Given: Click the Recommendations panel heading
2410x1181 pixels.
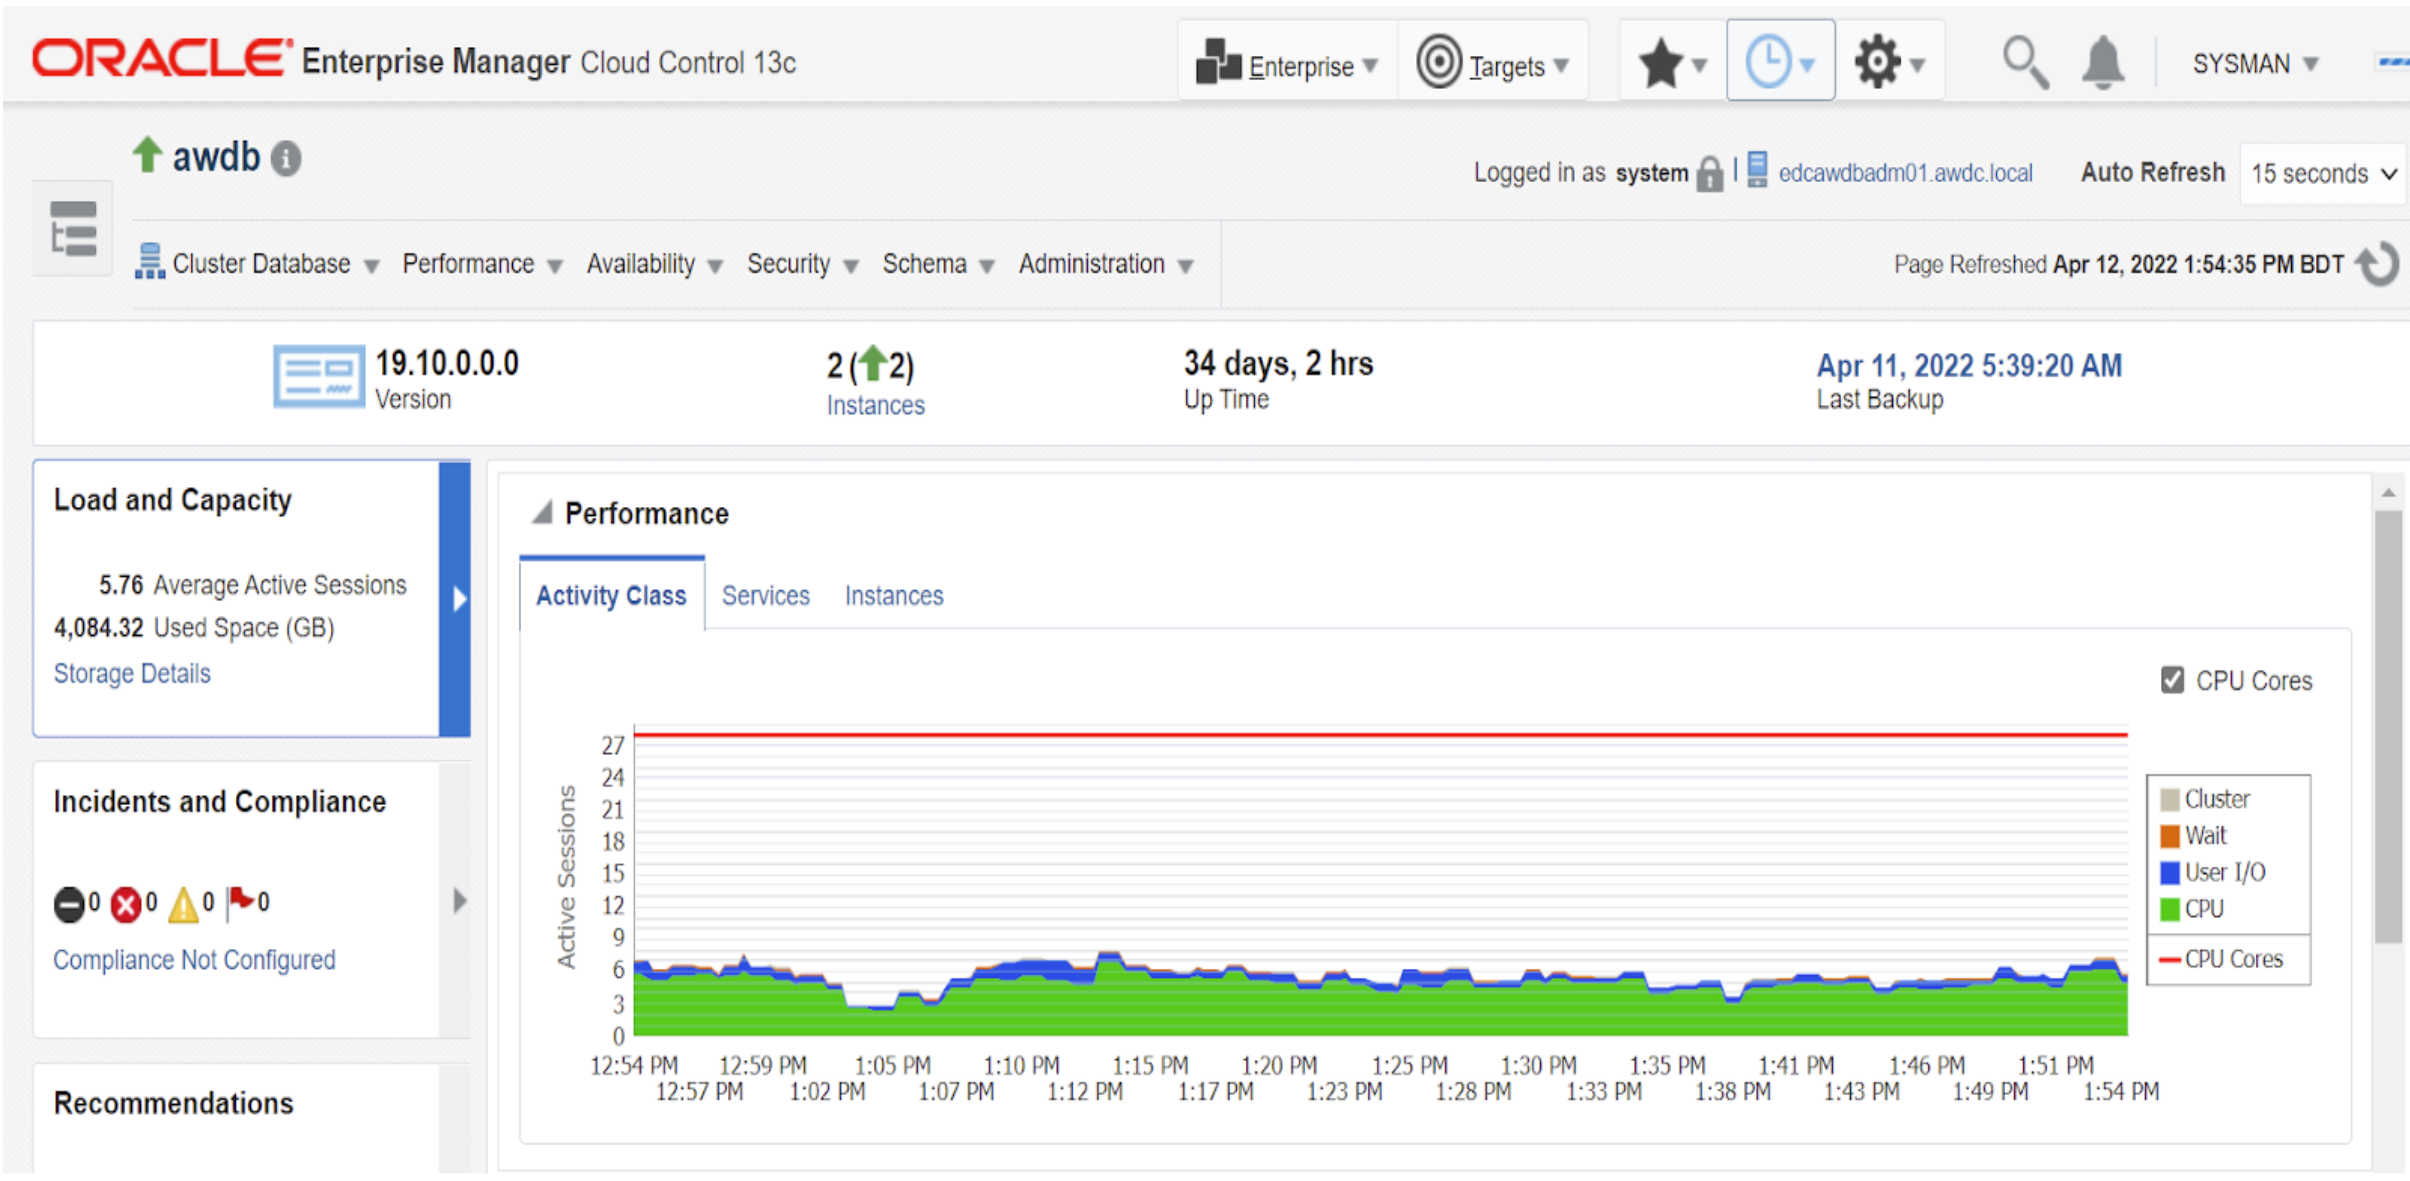Looking at the screenshot, I should pyautogui.click(x=173, y=1103).
